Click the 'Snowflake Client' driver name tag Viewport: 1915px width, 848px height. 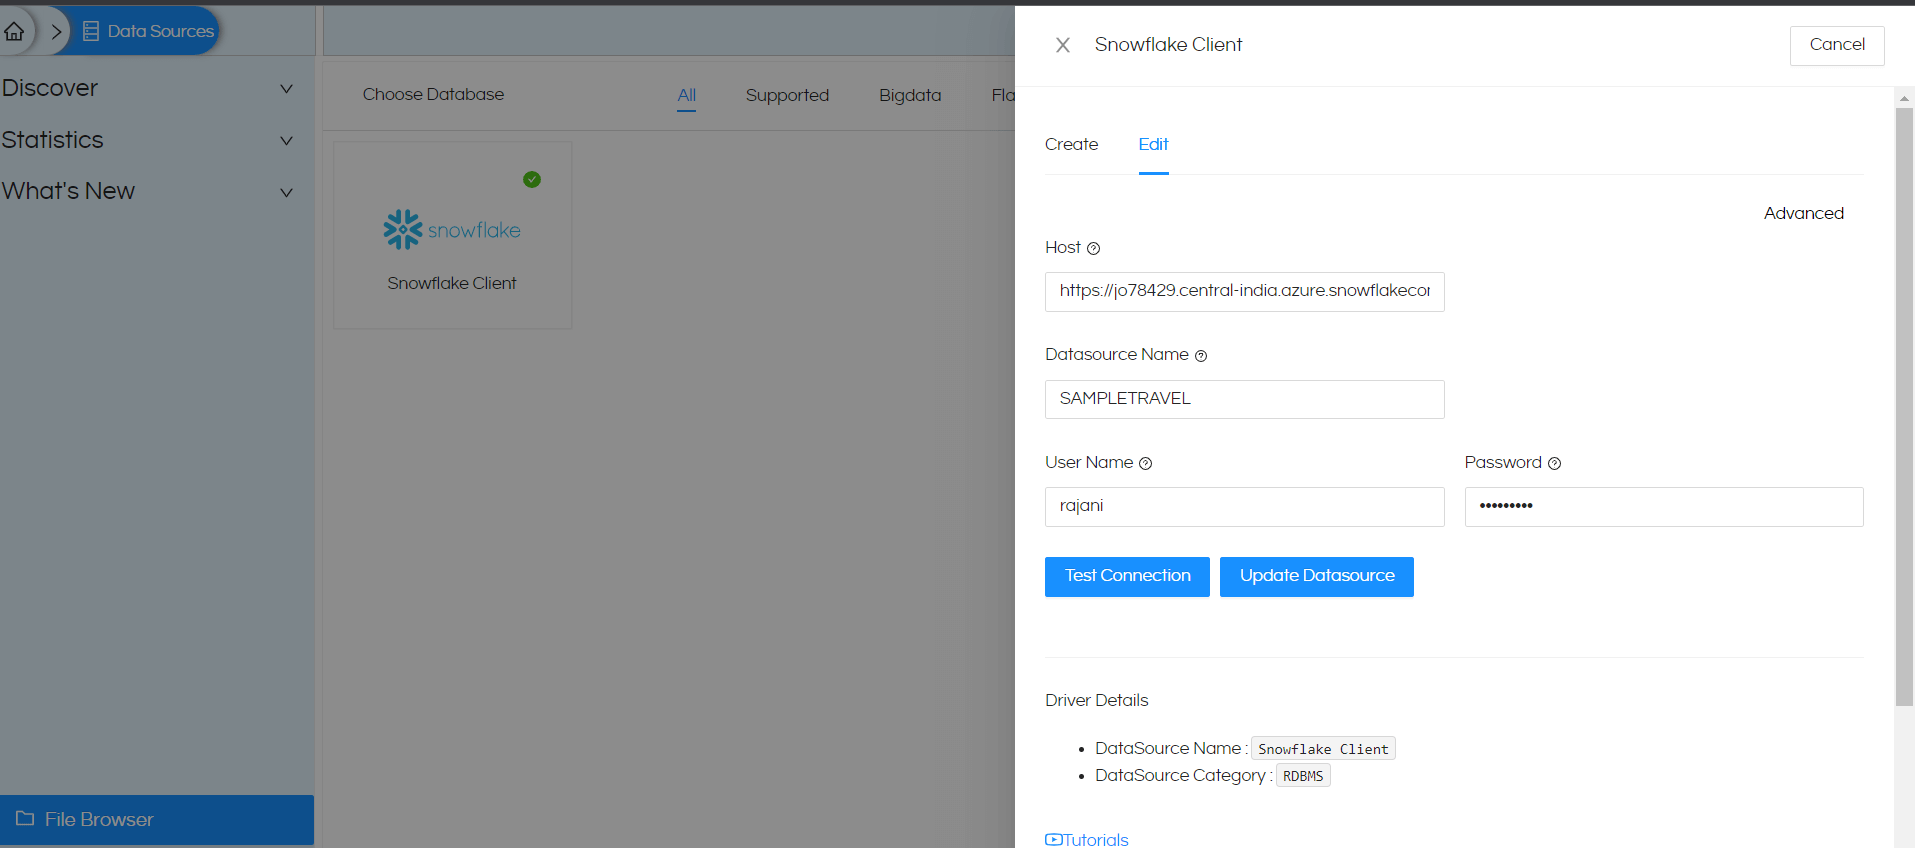(x=1323, y=749)
